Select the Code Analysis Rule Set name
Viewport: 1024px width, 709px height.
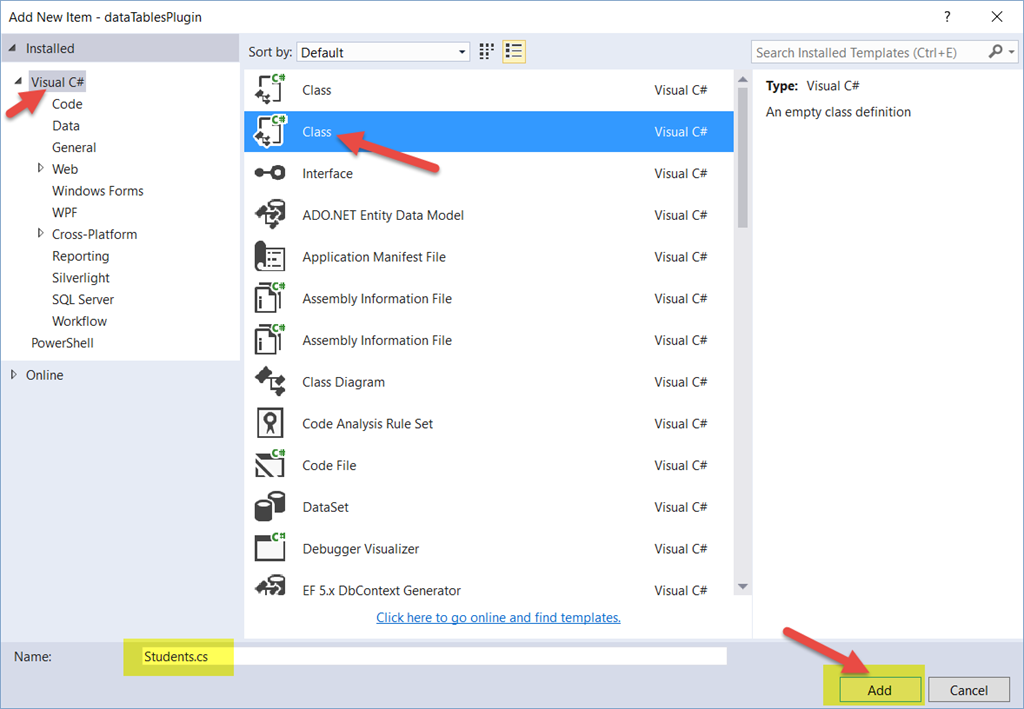(x=368, y=424)
